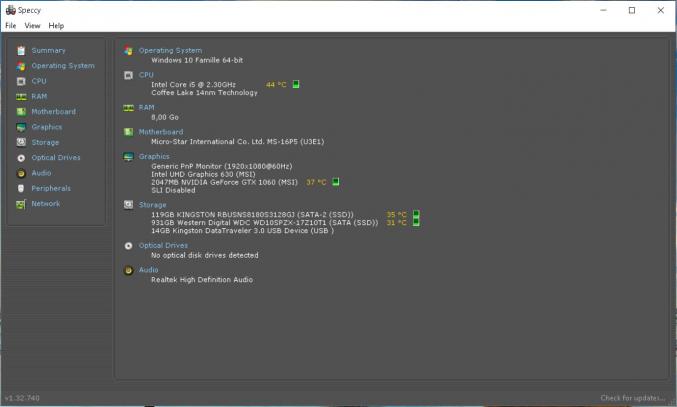This screenshot has height=407, width=677.
Task: Click the speaker icon beside Audio heading
Action: pyautogui.click(x=128, y=270)
